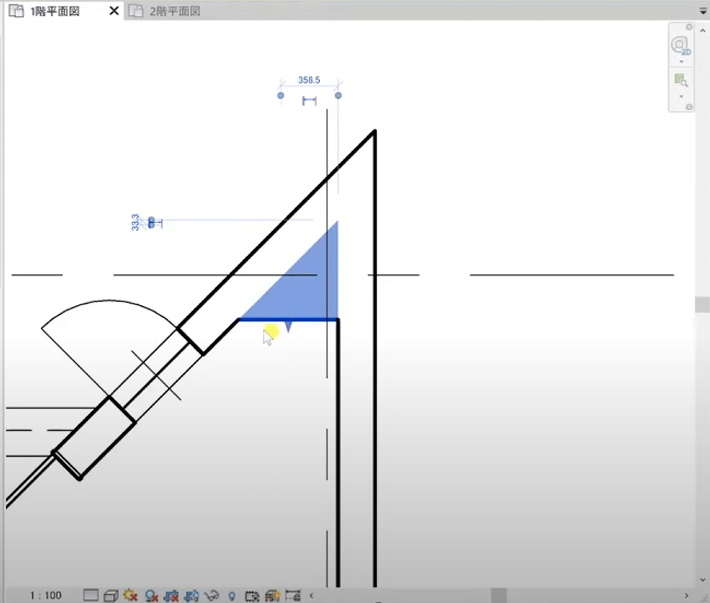Close the 1階平面図 view tab
Screen dimensions: 710x603
point(113,10)
